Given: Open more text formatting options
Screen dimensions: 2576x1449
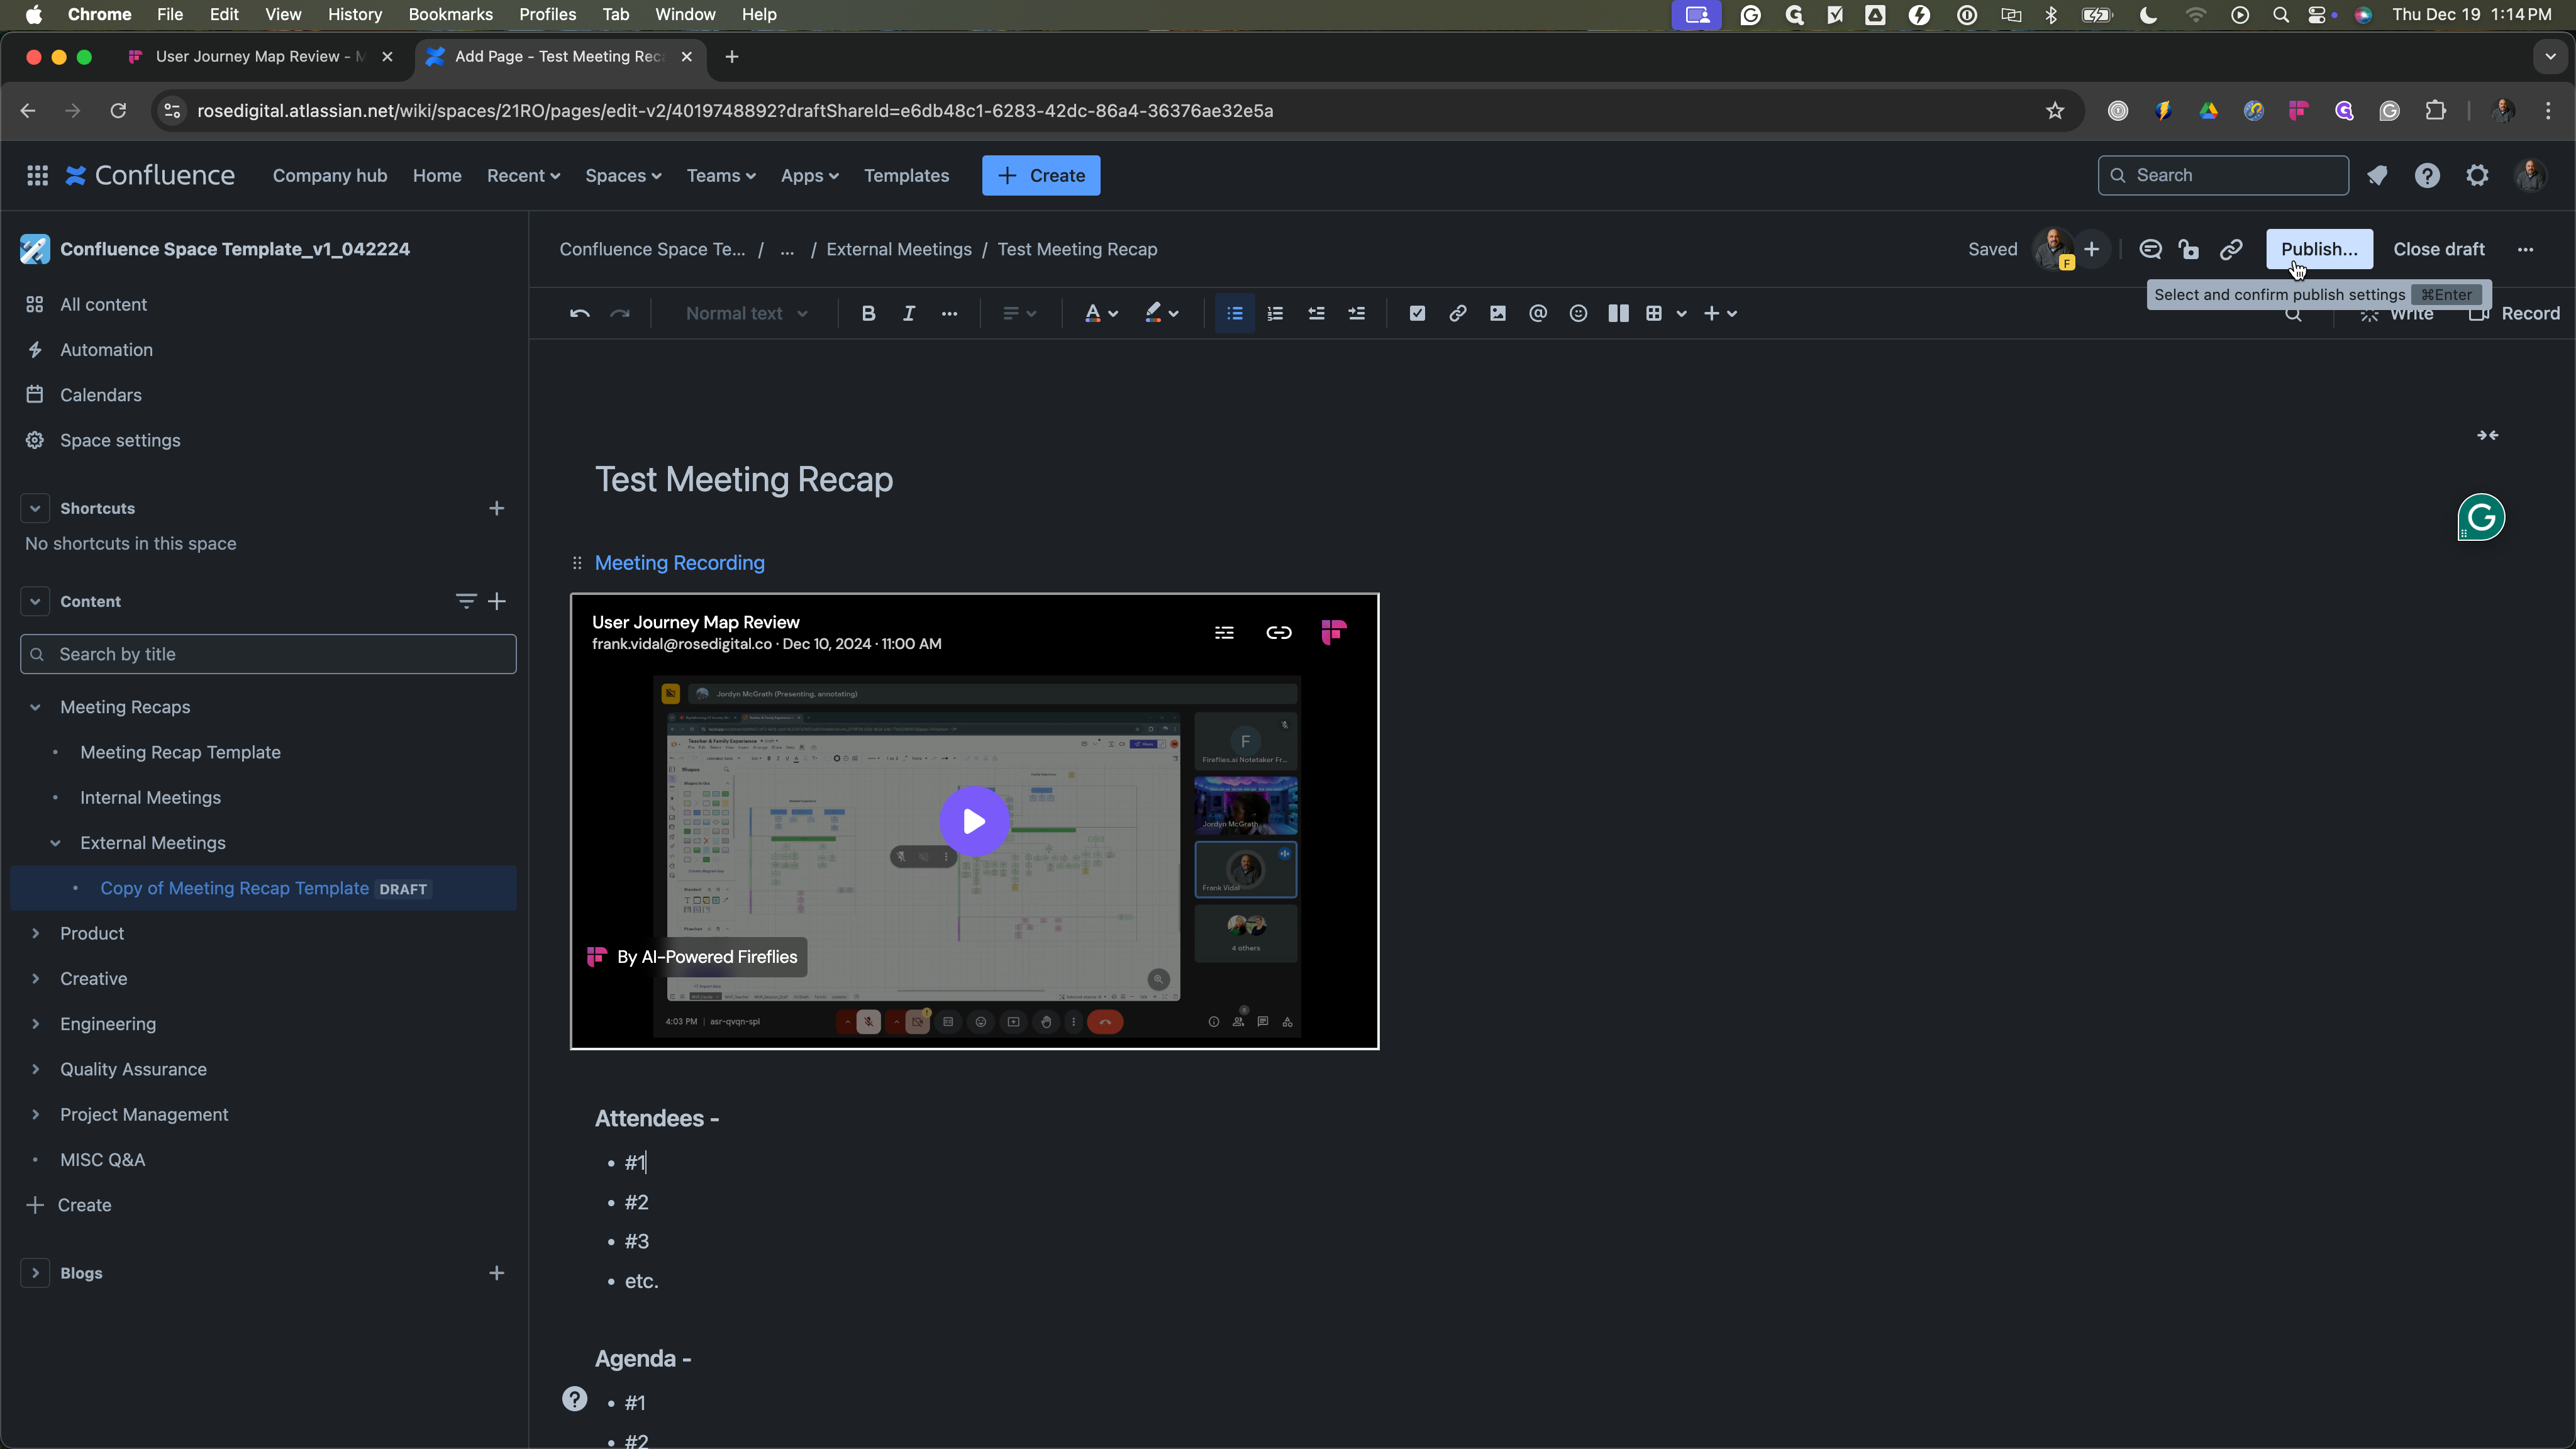Looking at the screenshot, I should [949, 314].
